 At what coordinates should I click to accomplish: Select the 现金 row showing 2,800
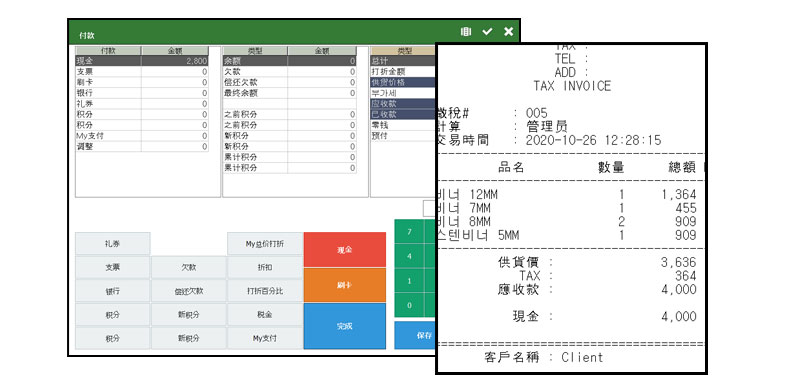point(142,61)
